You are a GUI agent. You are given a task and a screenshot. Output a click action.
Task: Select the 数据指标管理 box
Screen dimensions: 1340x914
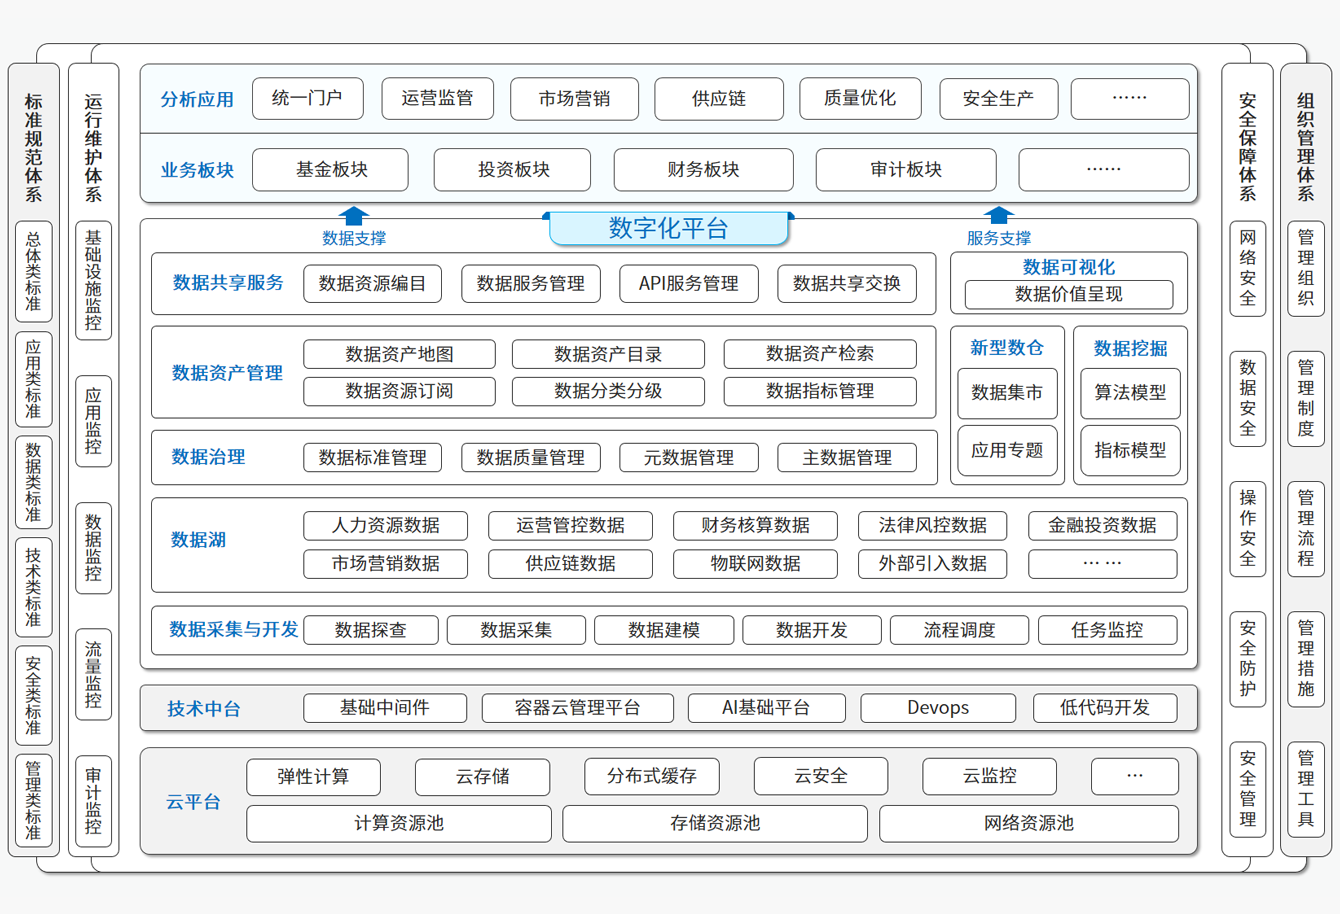coord(820,391)
